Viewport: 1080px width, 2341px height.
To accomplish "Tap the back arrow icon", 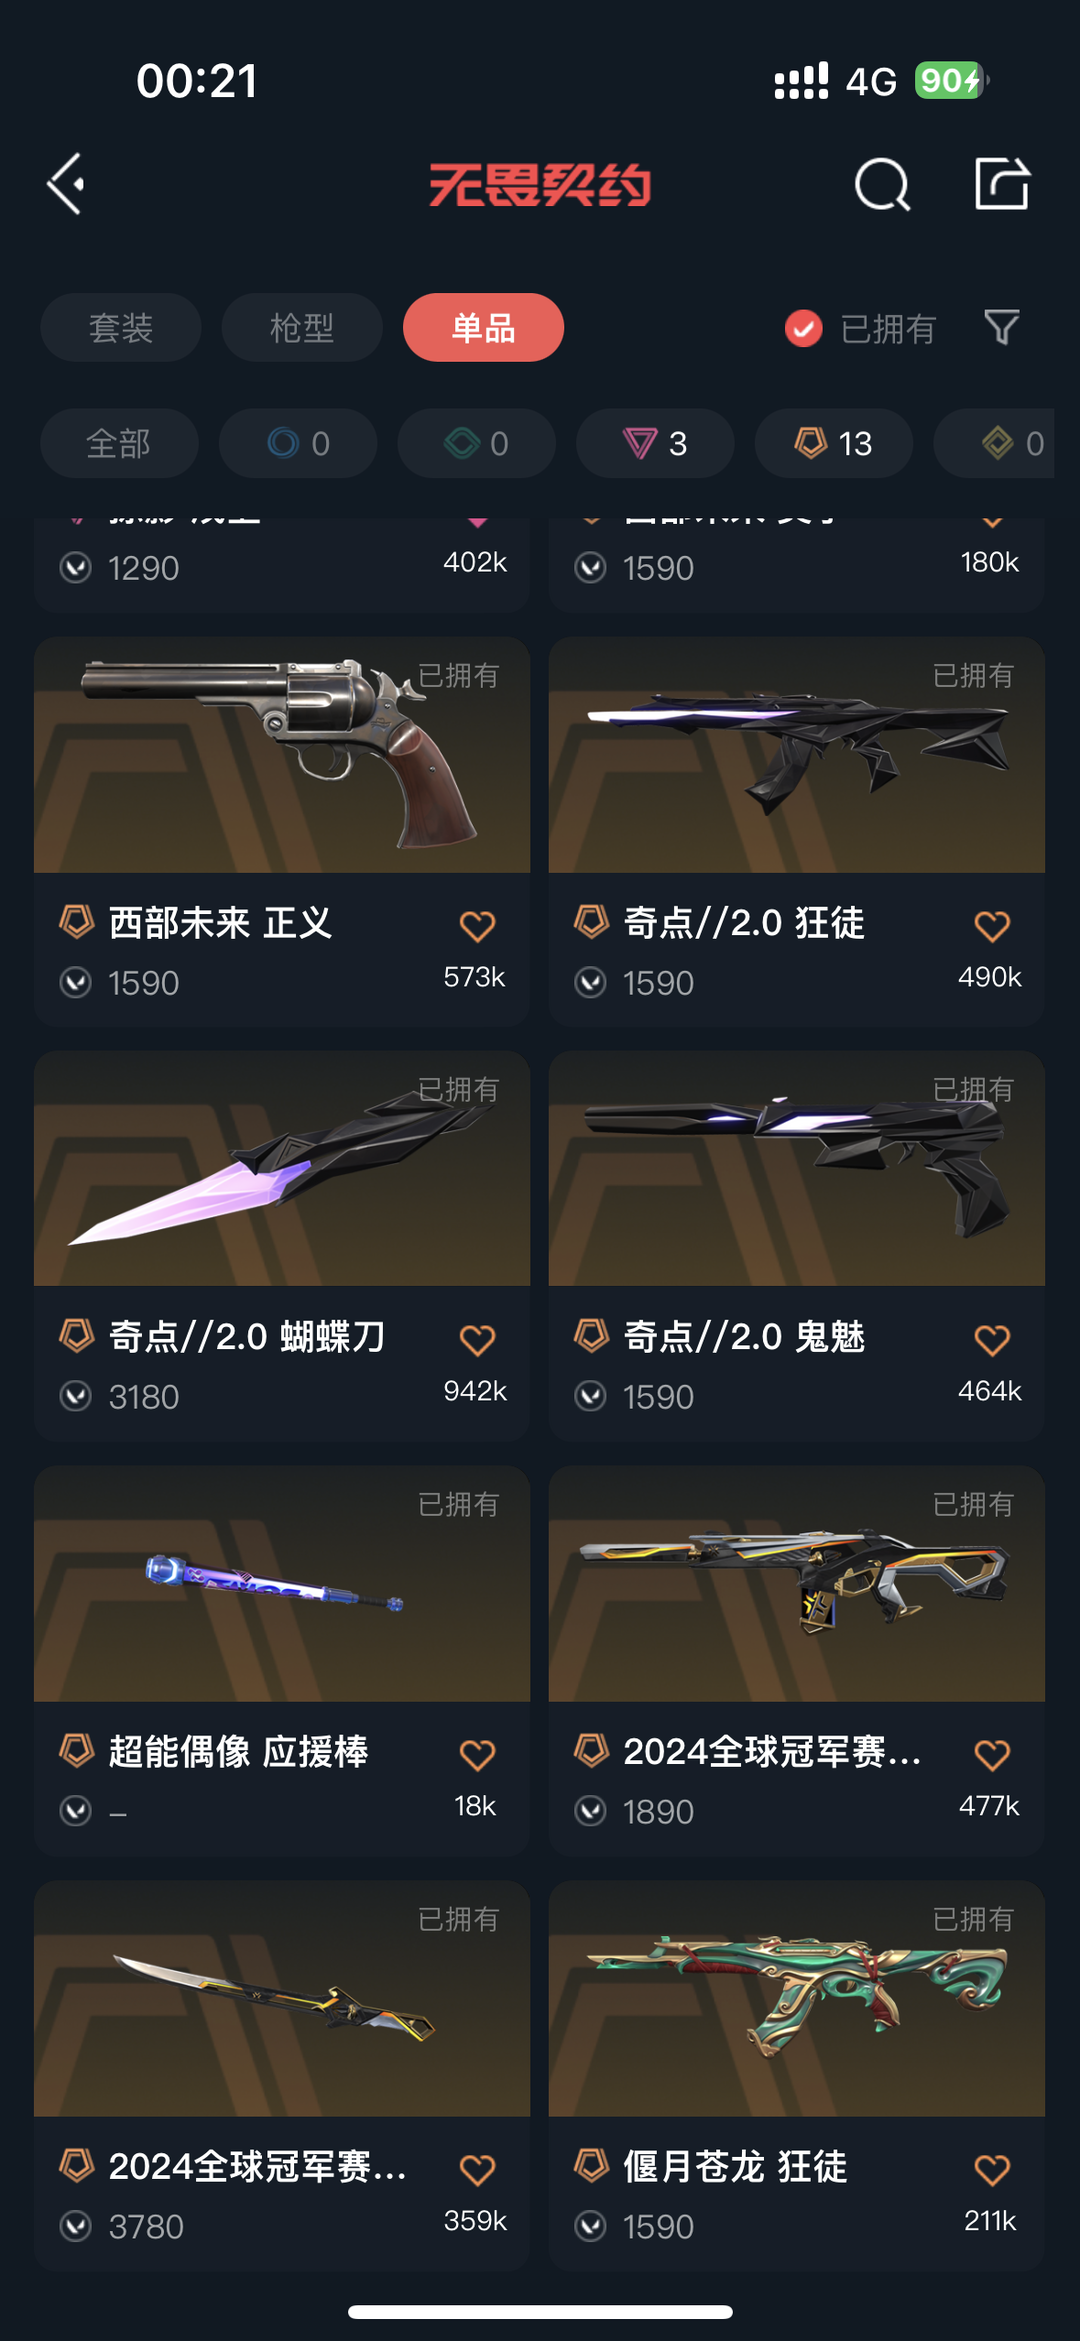I will 66,184.
